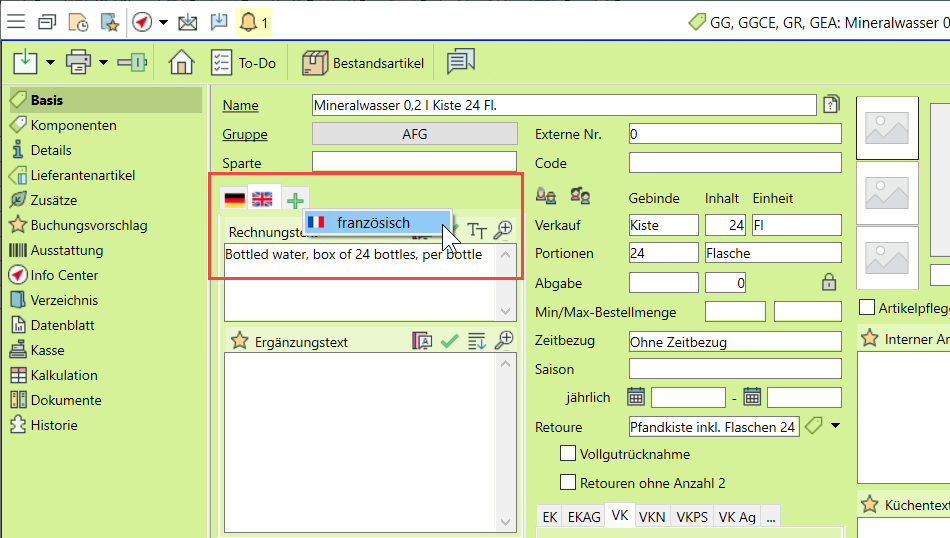
Task: Click the green plus add-language icon
Action: click(295, 199)
